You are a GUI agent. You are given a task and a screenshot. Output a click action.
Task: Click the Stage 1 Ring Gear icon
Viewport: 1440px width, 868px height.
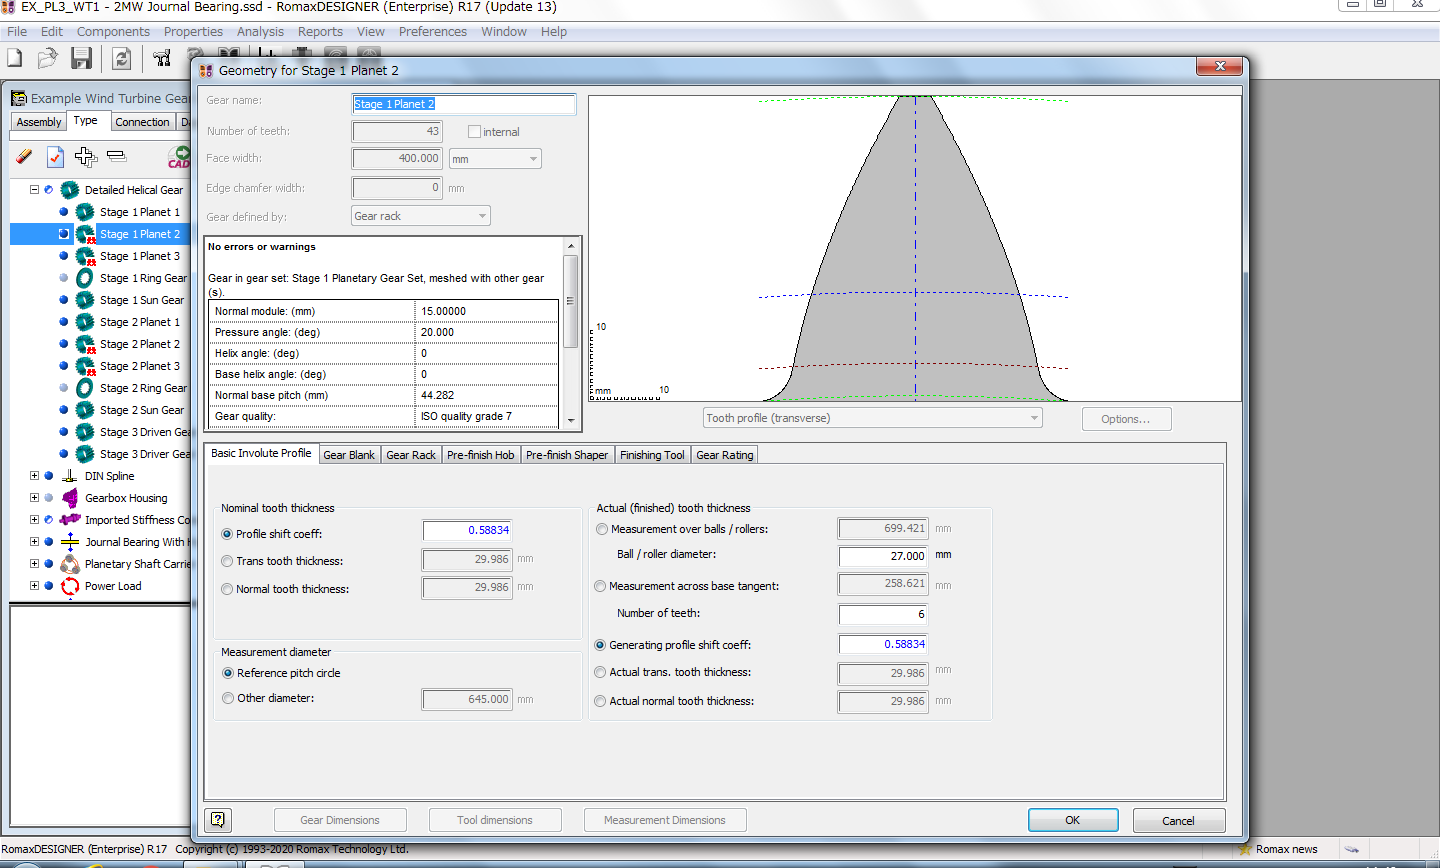coord(85,278)
